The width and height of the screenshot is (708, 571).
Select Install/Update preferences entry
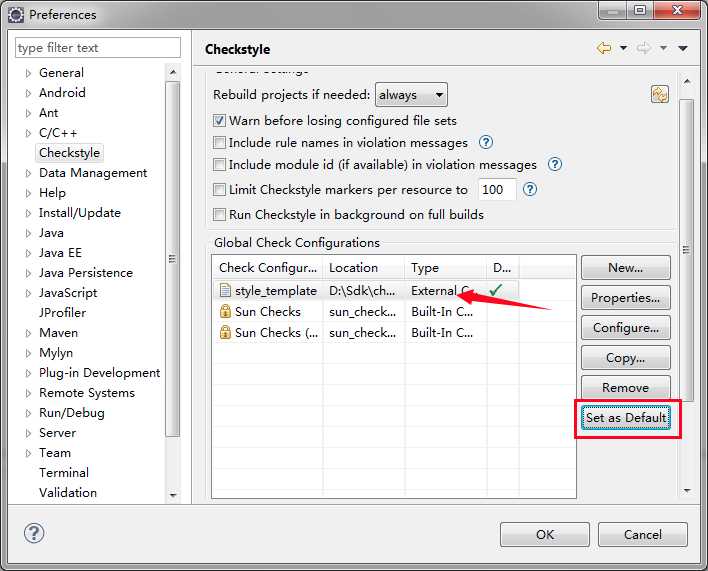click(79, 213)
